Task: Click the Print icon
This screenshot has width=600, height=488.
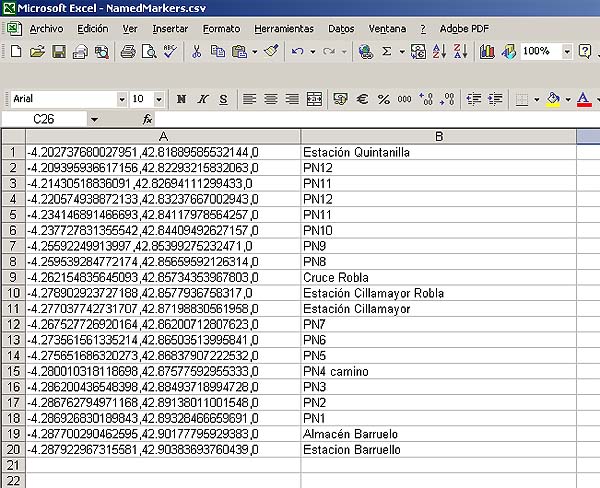Action: click(x=127, y=51)
